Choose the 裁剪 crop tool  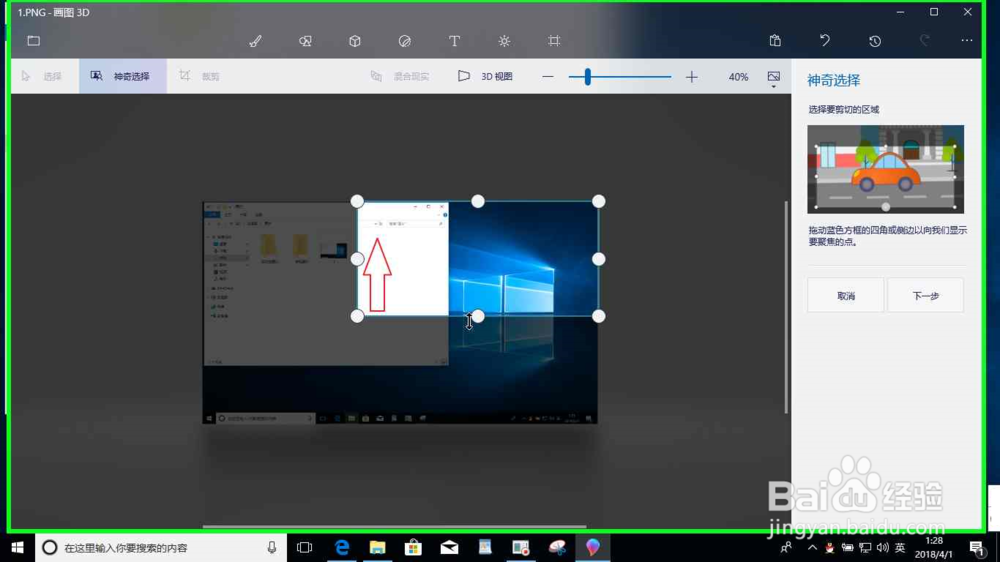tap(200, 77)
